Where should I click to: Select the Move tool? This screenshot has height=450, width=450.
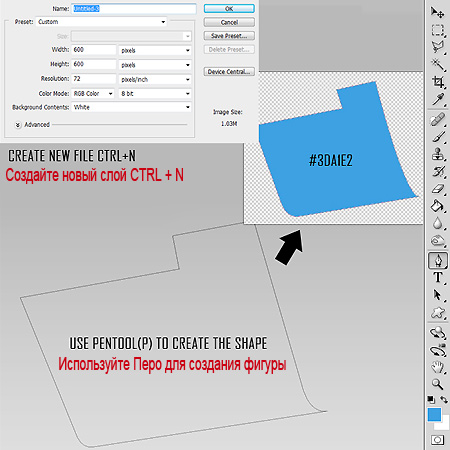(x=437, y=12)
